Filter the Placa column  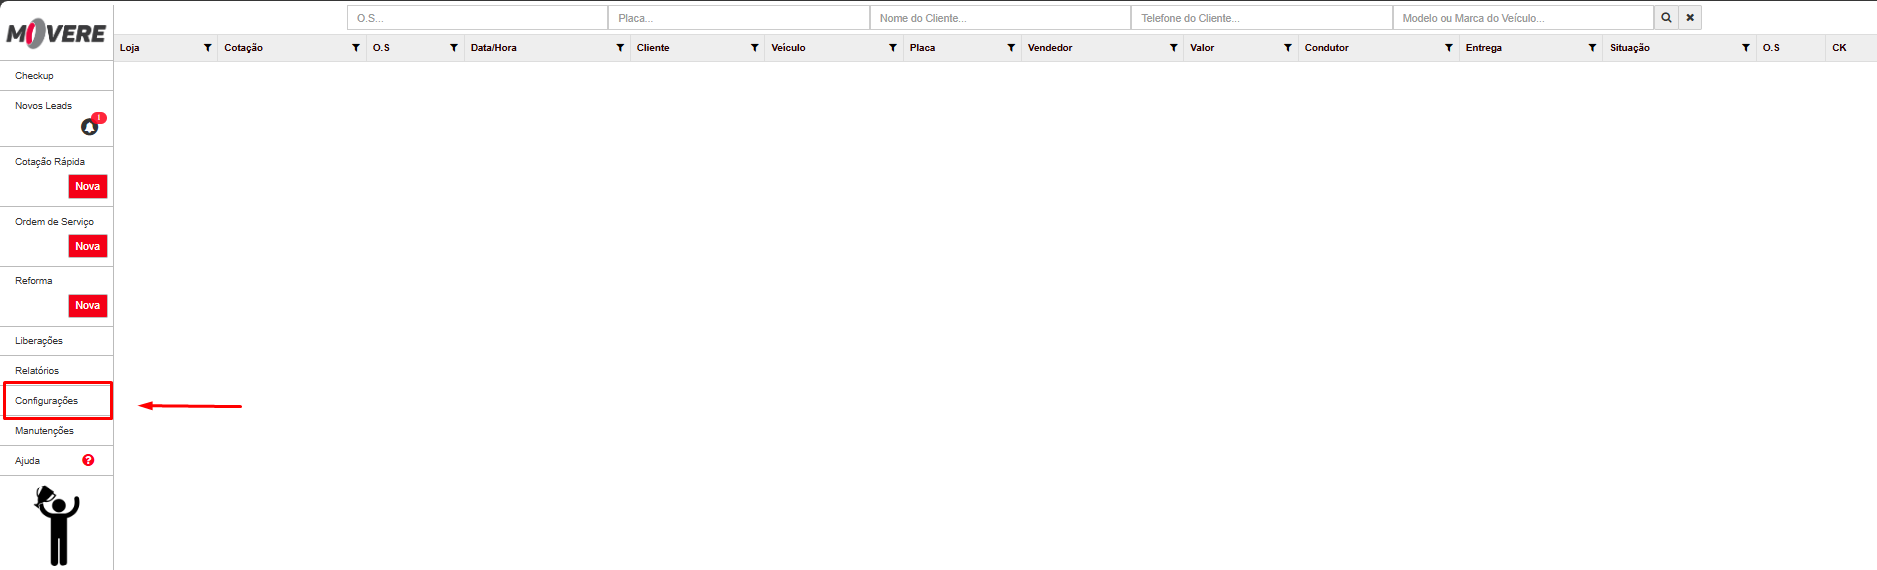point(1011,48)
